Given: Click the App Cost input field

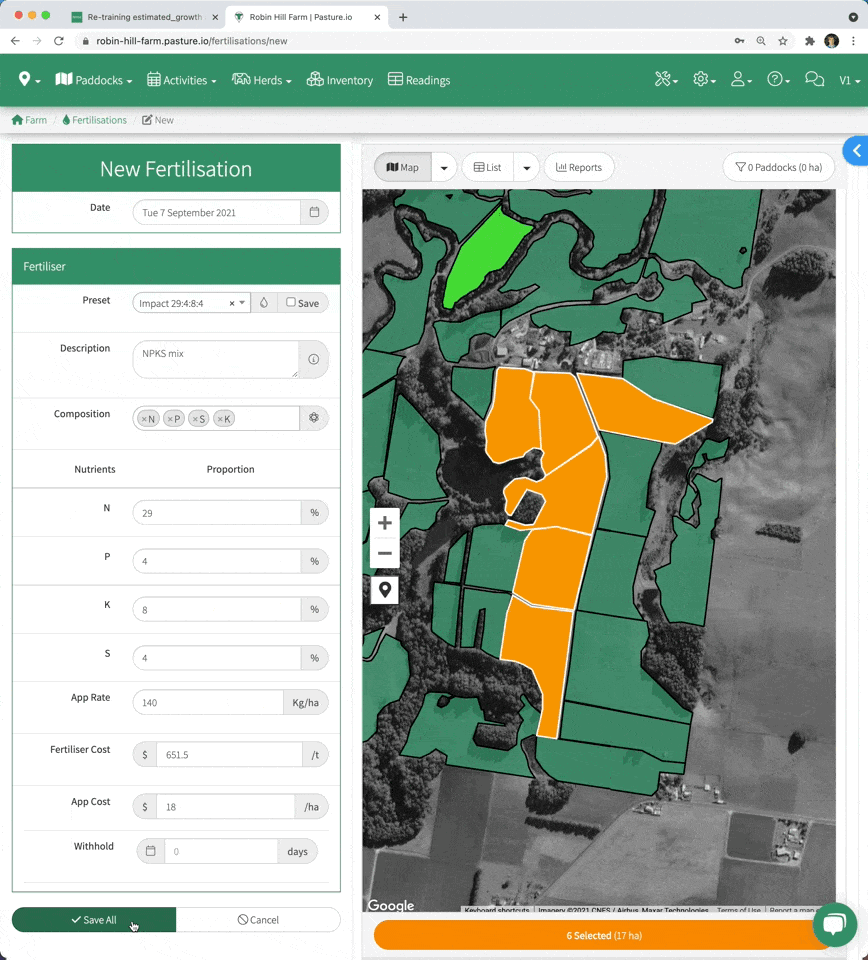Looking at the screenshot, I should (x=225, y=807).
